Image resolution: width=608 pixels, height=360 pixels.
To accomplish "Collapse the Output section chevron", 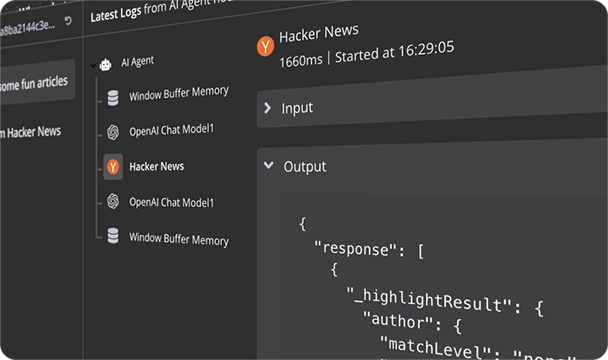I will (268, 165).
